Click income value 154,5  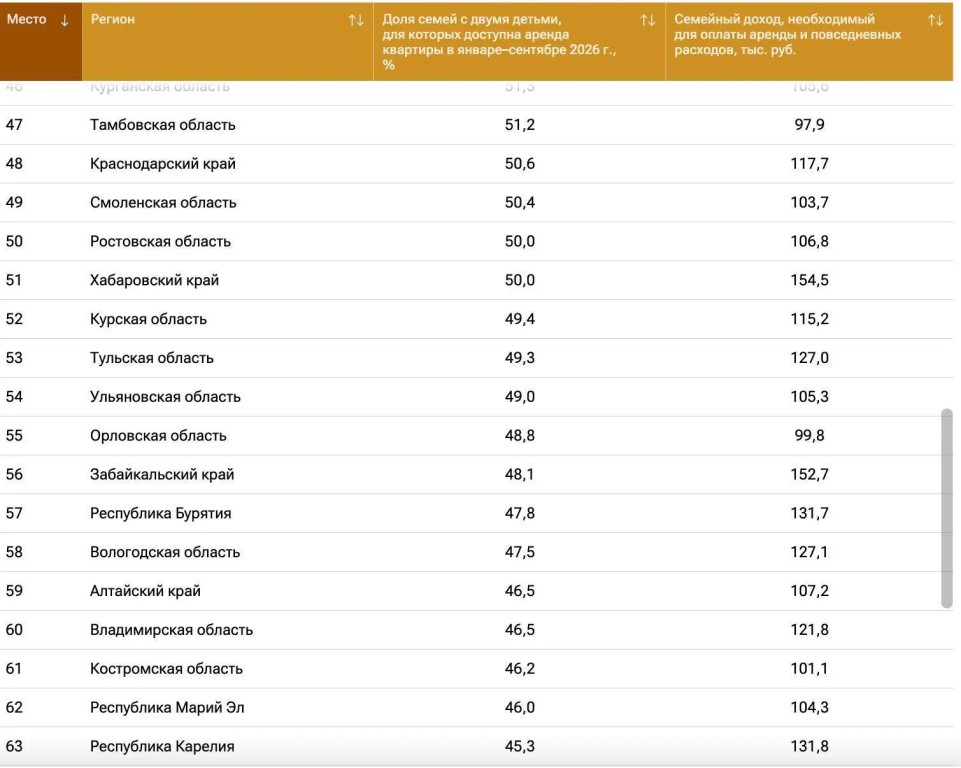click(809, 280)
